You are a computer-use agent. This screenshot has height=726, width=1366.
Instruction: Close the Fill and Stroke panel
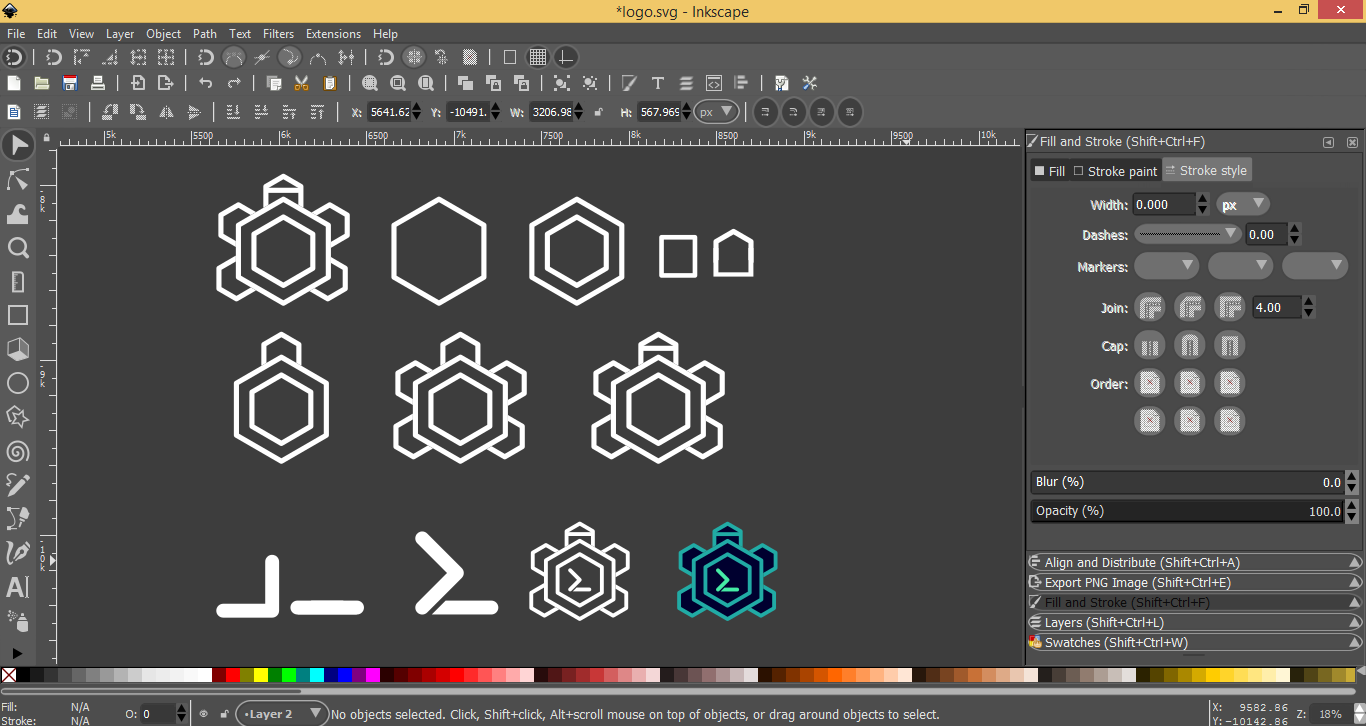(x=1352, y=142)
